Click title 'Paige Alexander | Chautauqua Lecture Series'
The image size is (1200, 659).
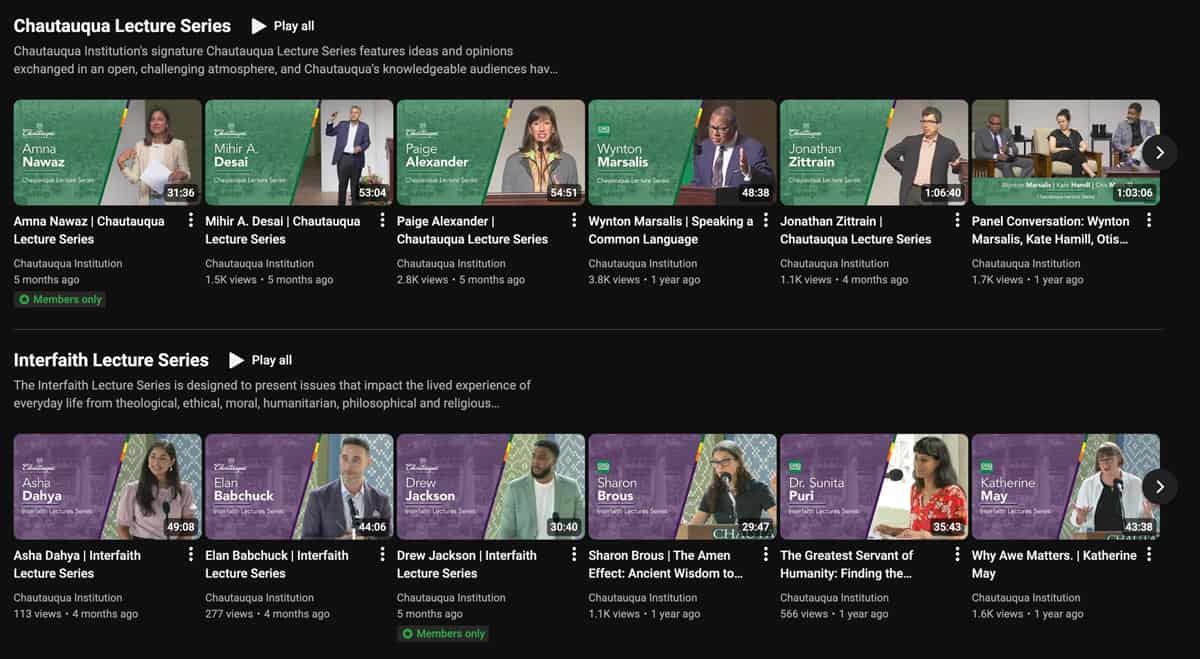click(472, 230)
